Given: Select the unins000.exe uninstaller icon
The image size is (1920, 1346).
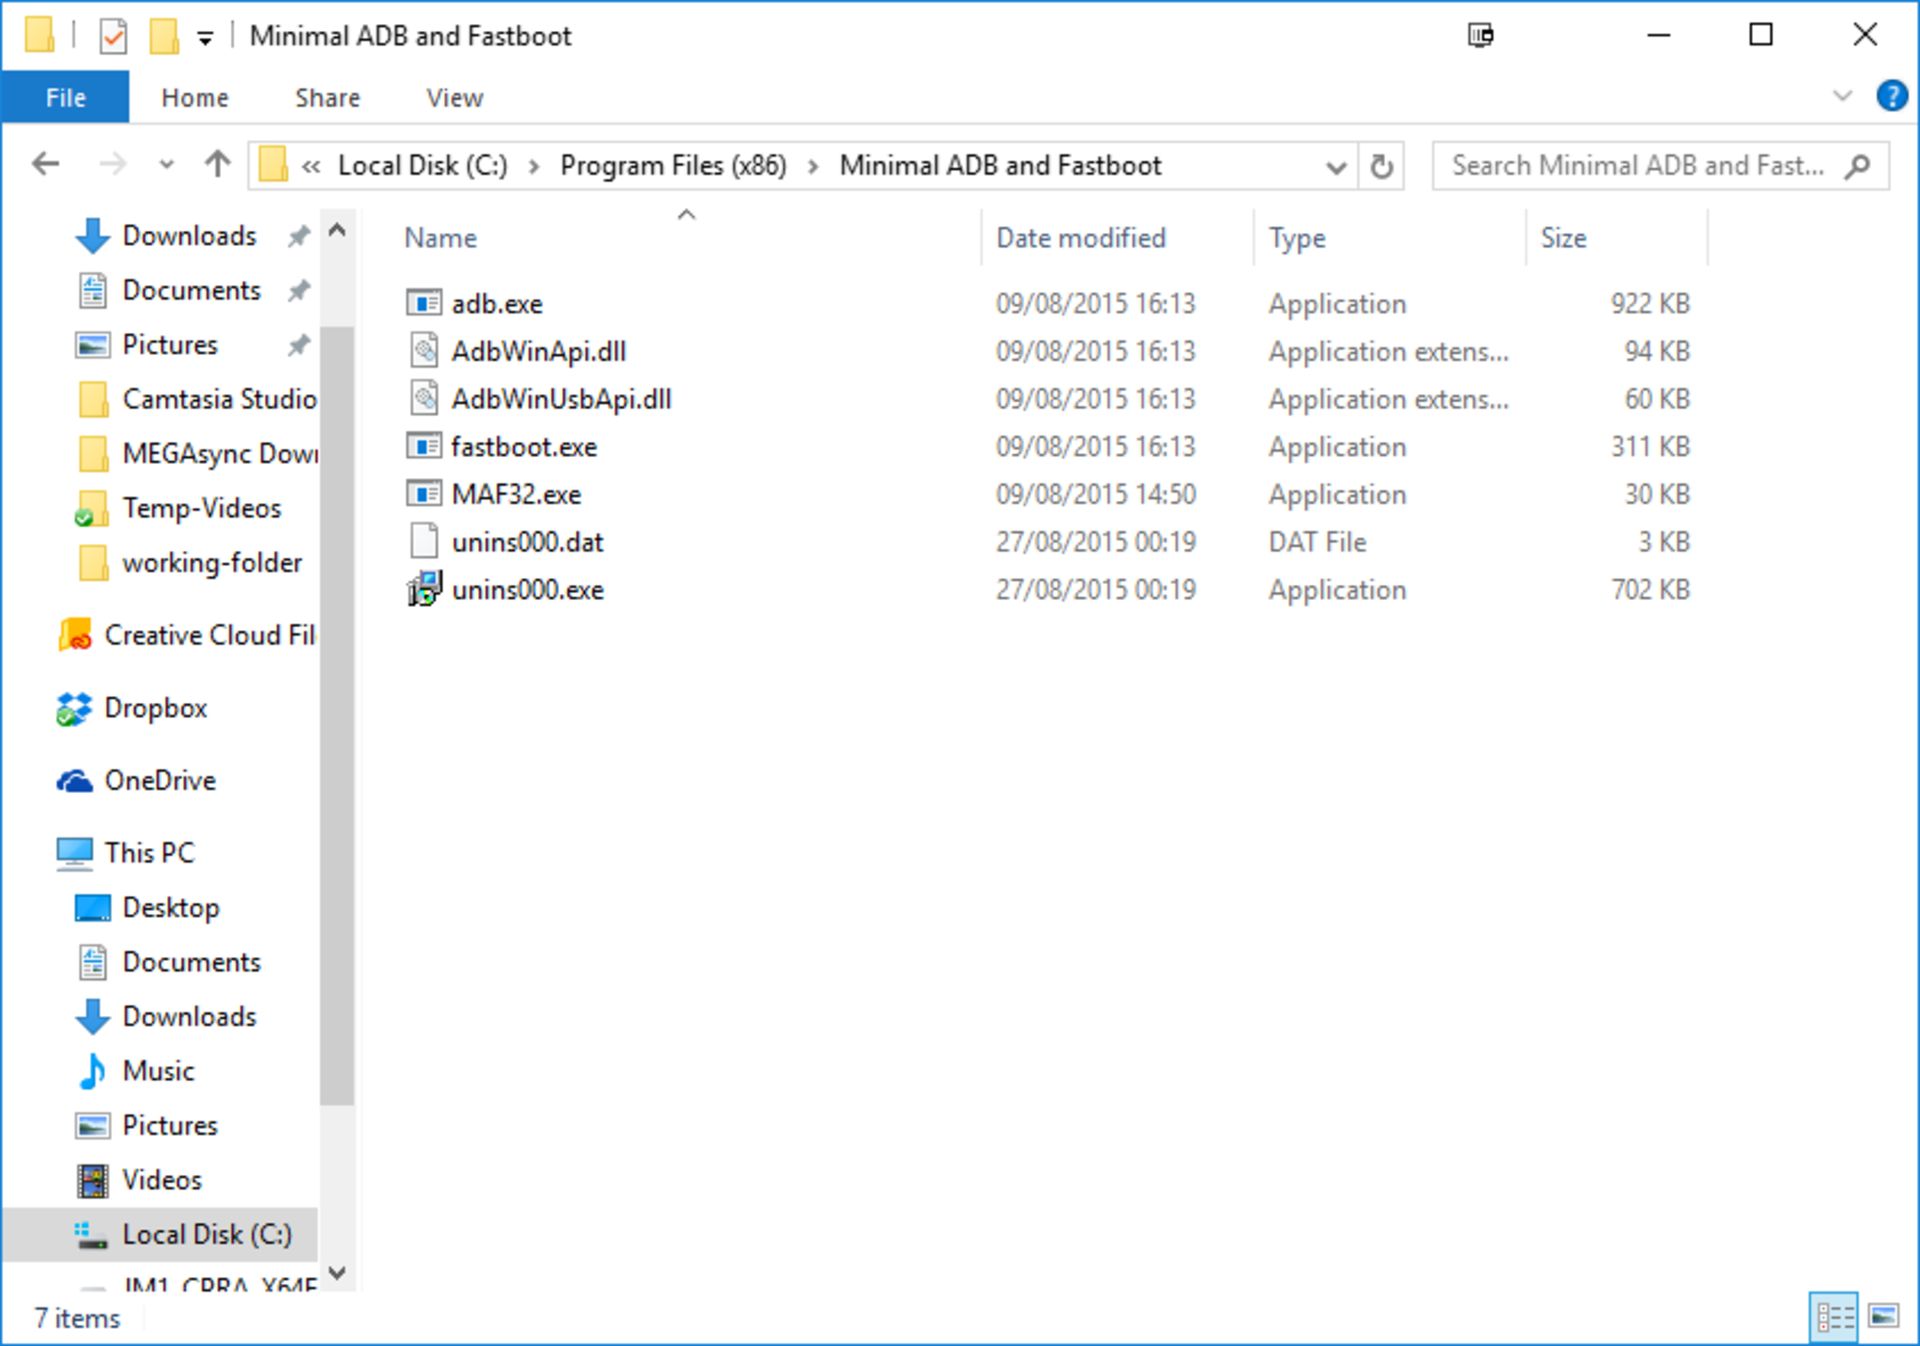Looking at the screenshot, I should [x=424, y=589].
